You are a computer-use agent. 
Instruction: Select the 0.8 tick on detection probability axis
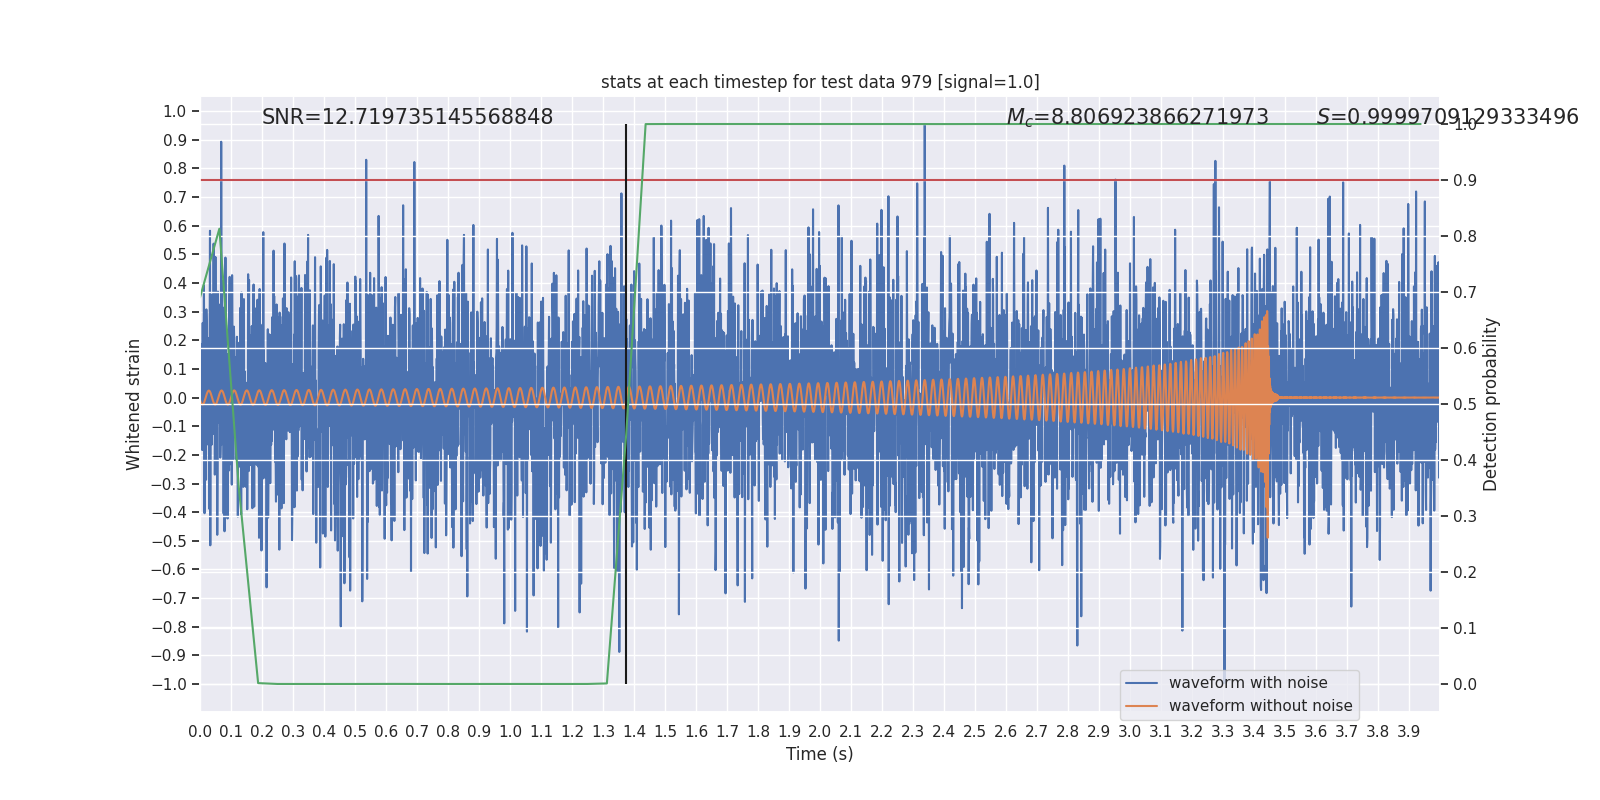1465,236
